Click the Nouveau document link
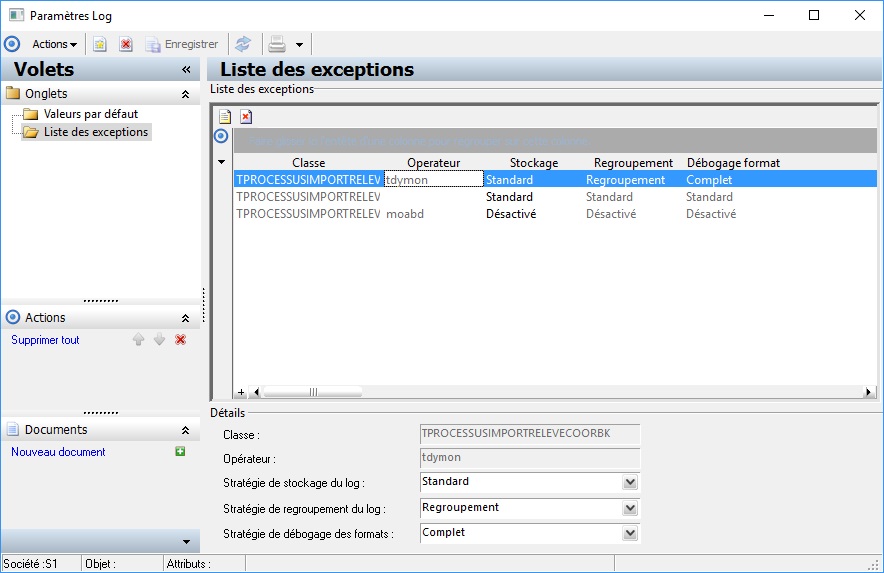This screenshot has width=884, height=573. coord(58,452)
